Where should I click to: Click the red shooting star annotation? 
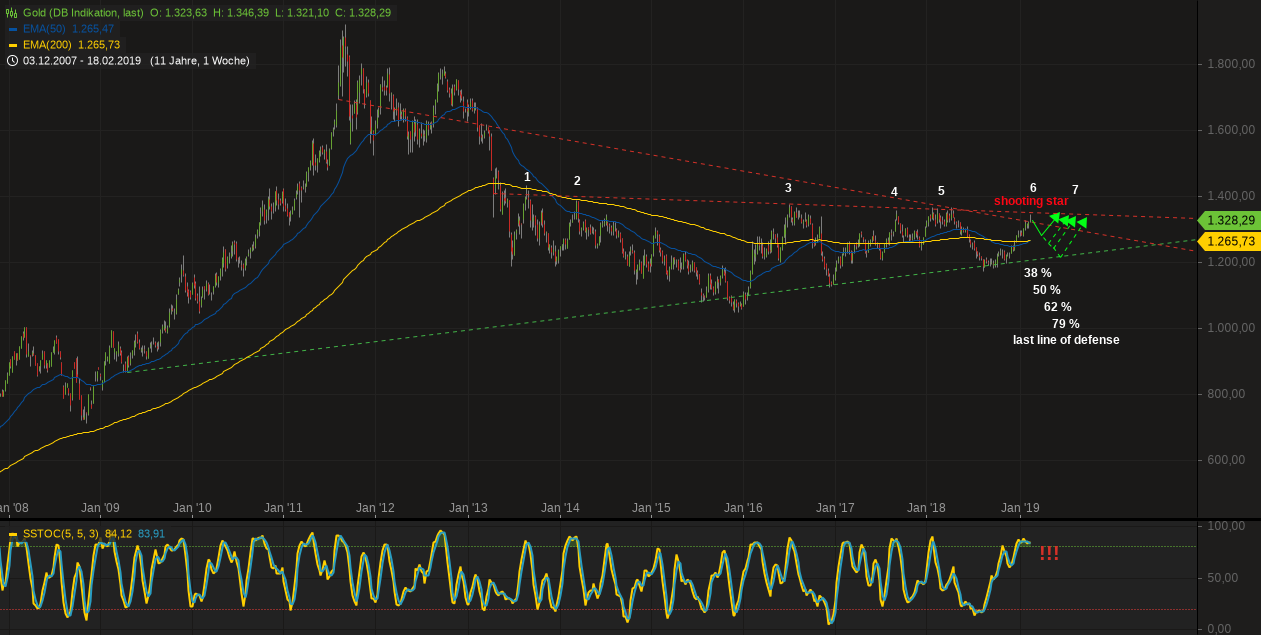tap(1031, 201)
